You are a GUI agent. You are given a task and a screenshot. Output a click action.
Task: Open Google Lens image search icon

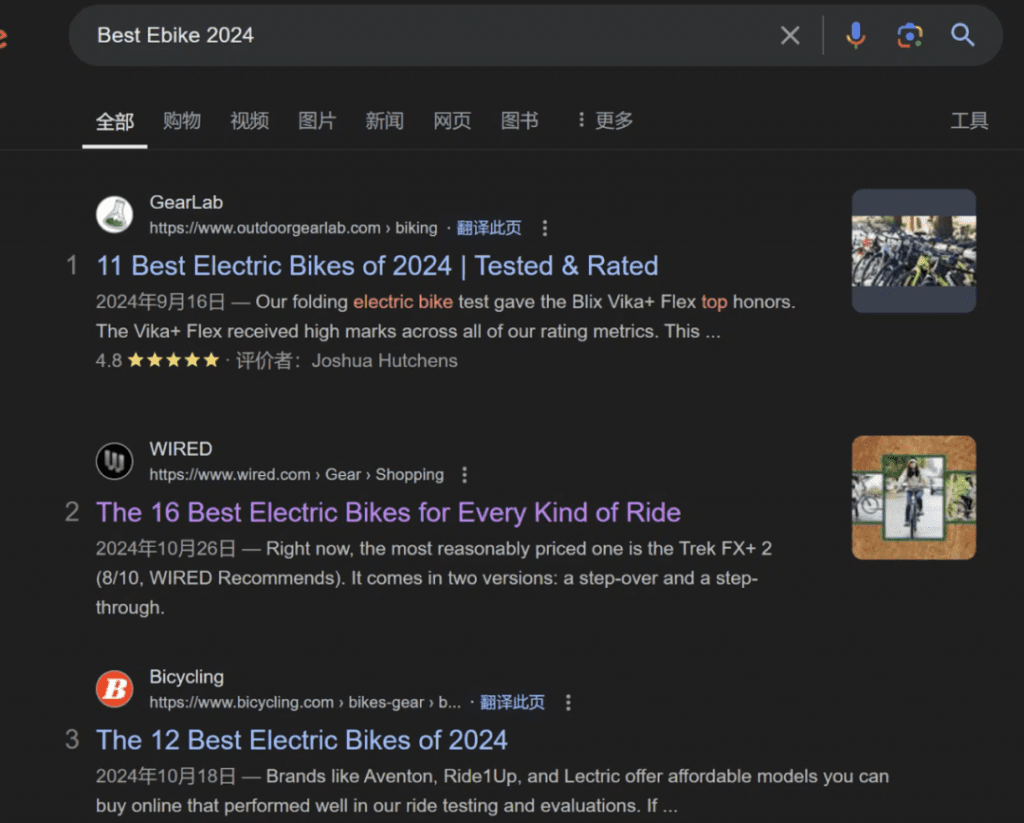(x=909, y=36)
